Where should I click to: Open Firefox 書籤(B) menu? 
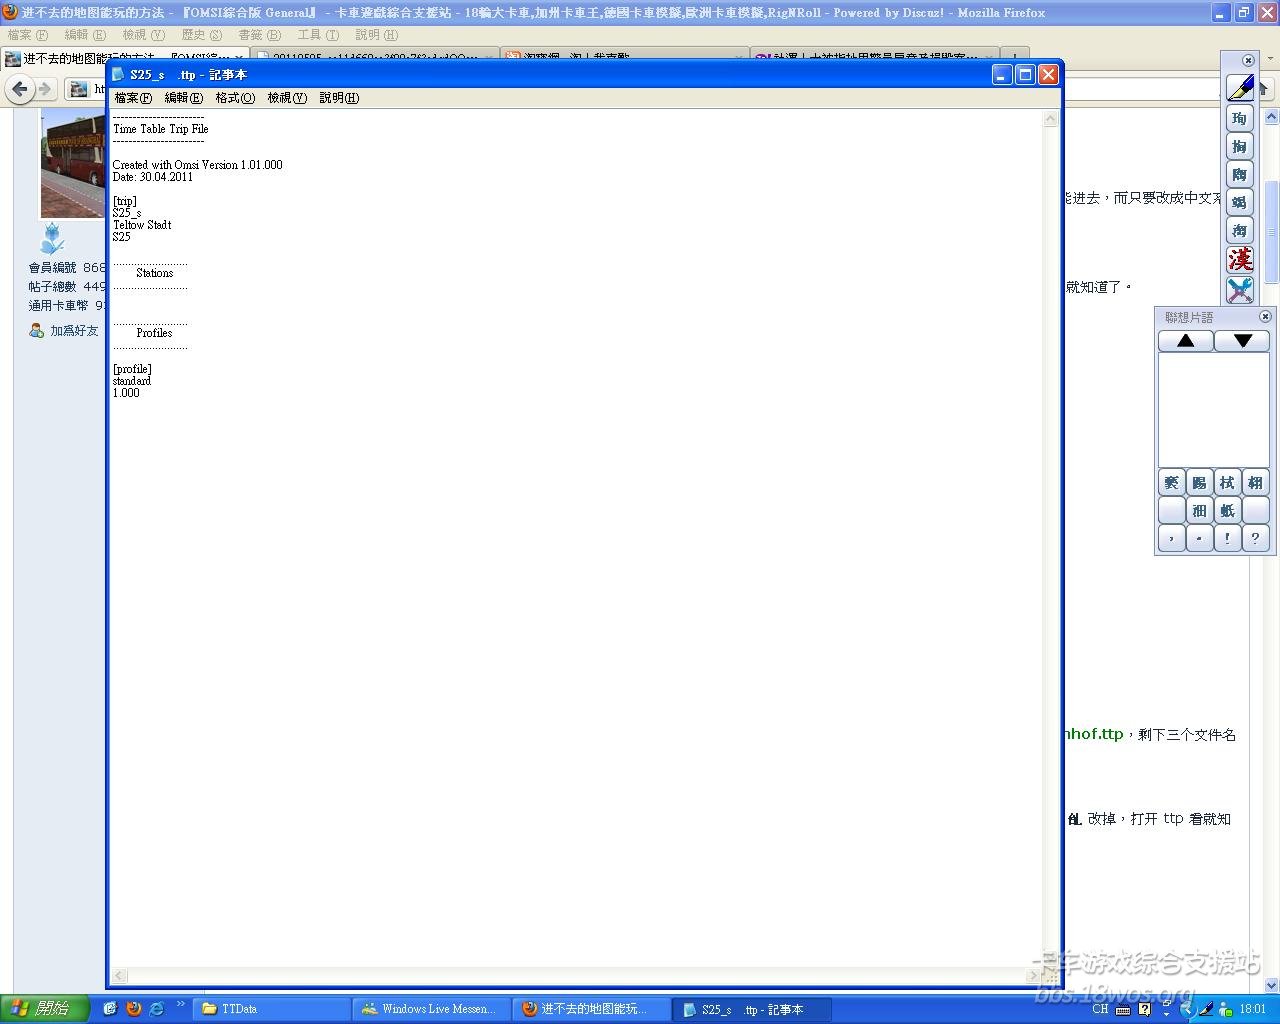tap(260, 35)
